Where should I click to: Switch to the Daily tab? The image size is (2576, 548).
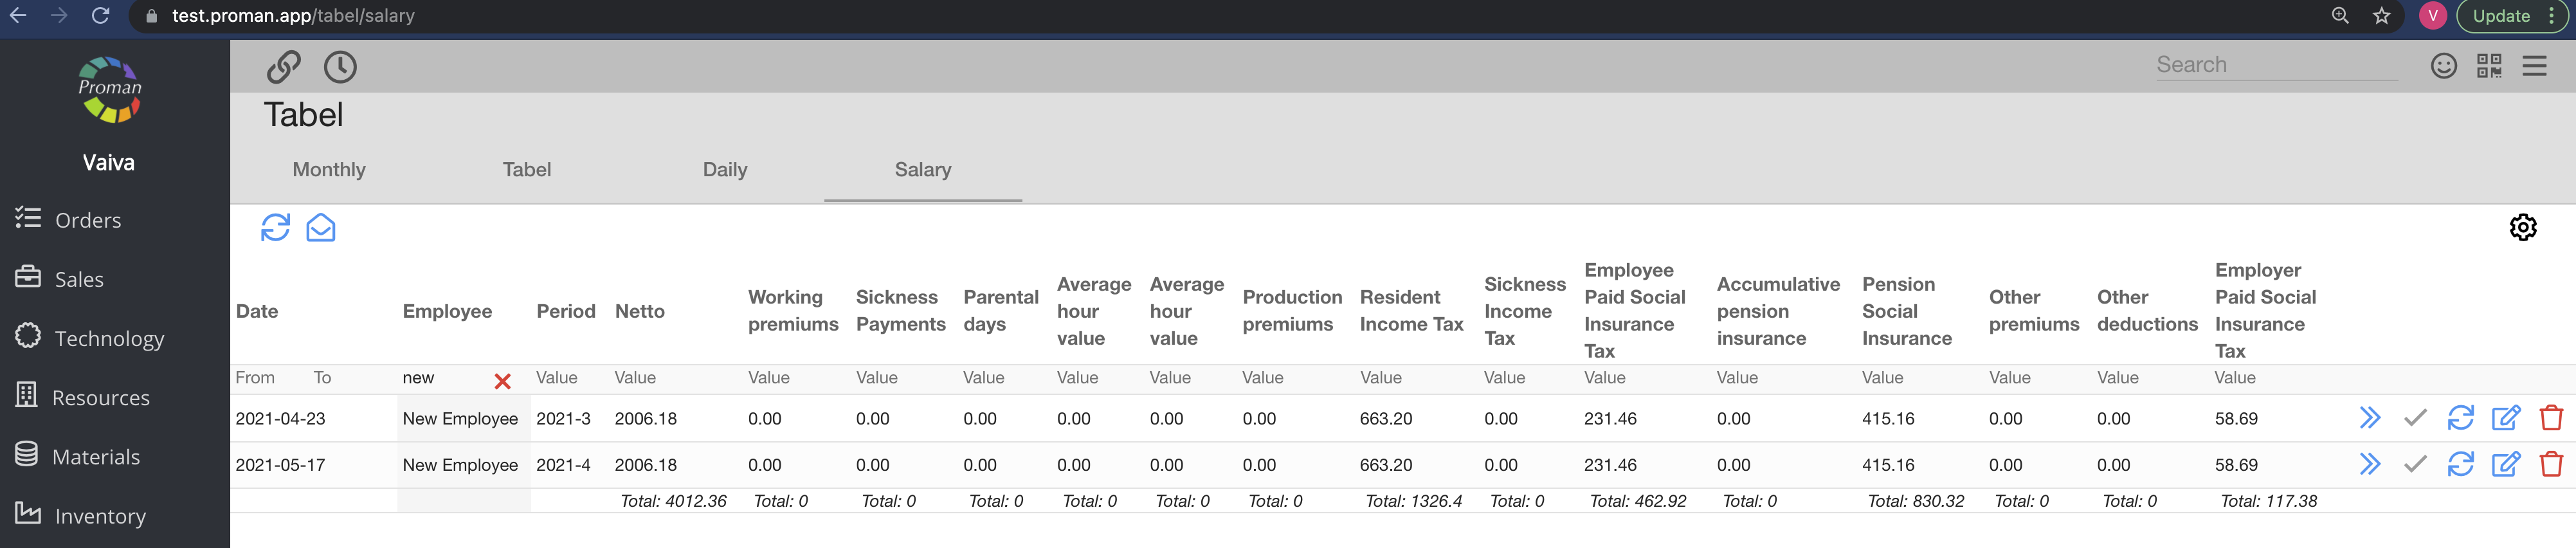point(724,170)
